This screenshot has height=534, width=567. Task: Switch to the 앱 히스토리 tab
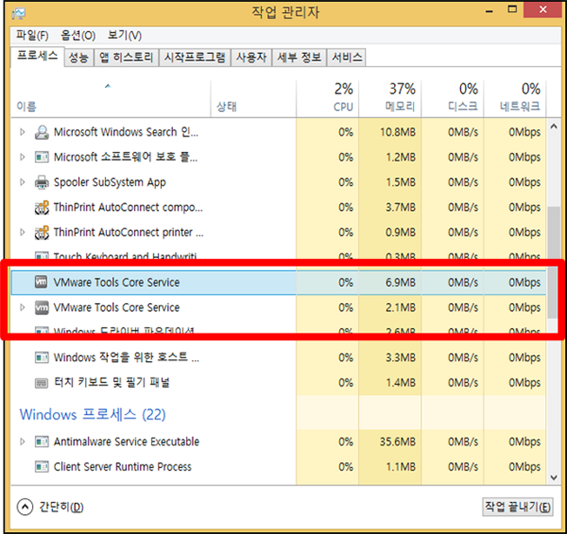[126, 57]
